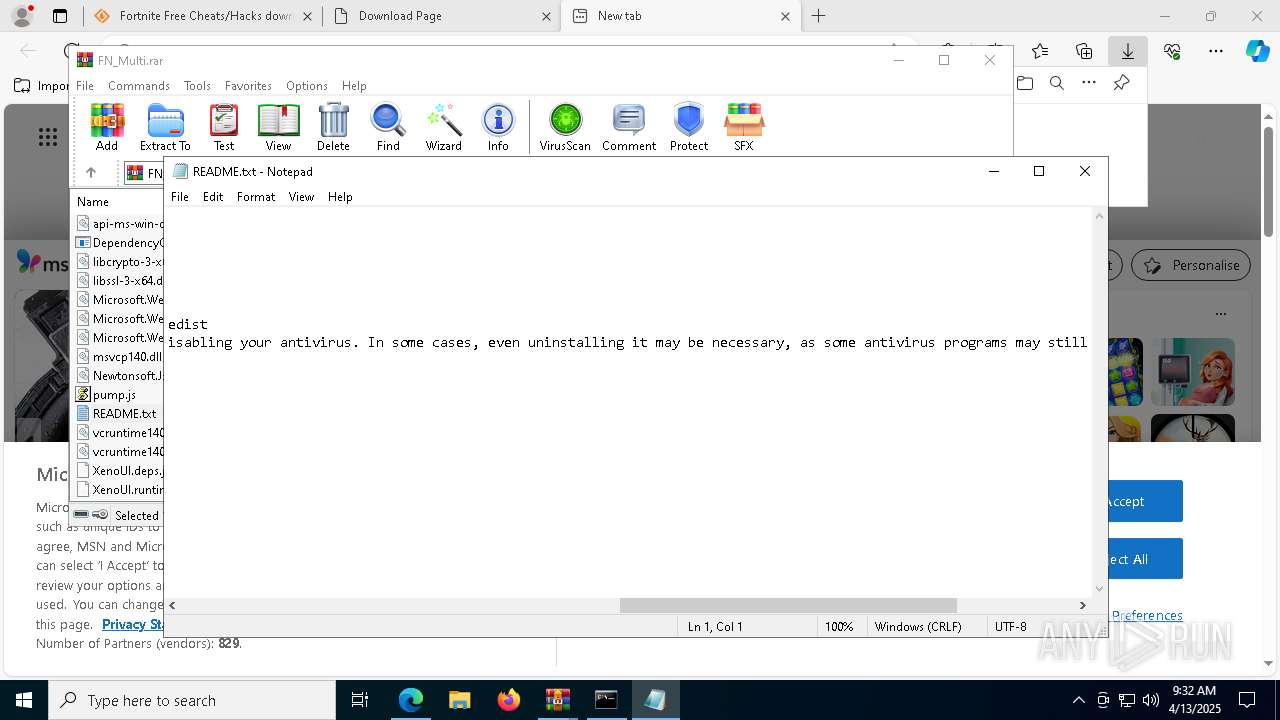Select msvcp140.dll in archive list

(126, 356)
